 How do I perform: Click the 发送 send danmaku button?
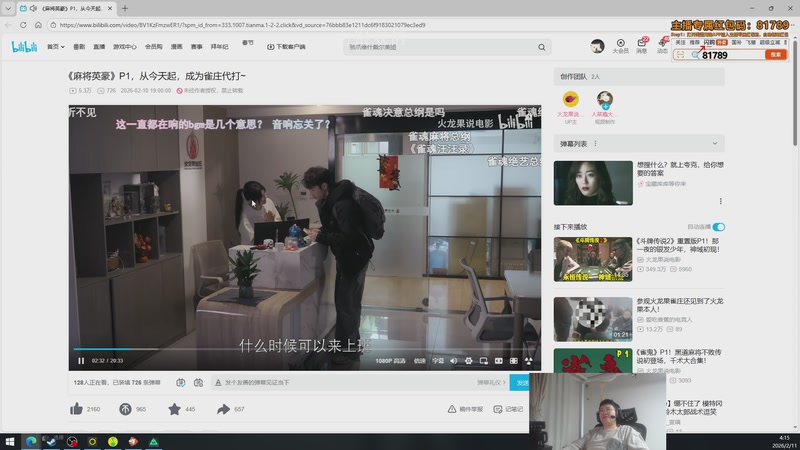[x=519, y=382]
